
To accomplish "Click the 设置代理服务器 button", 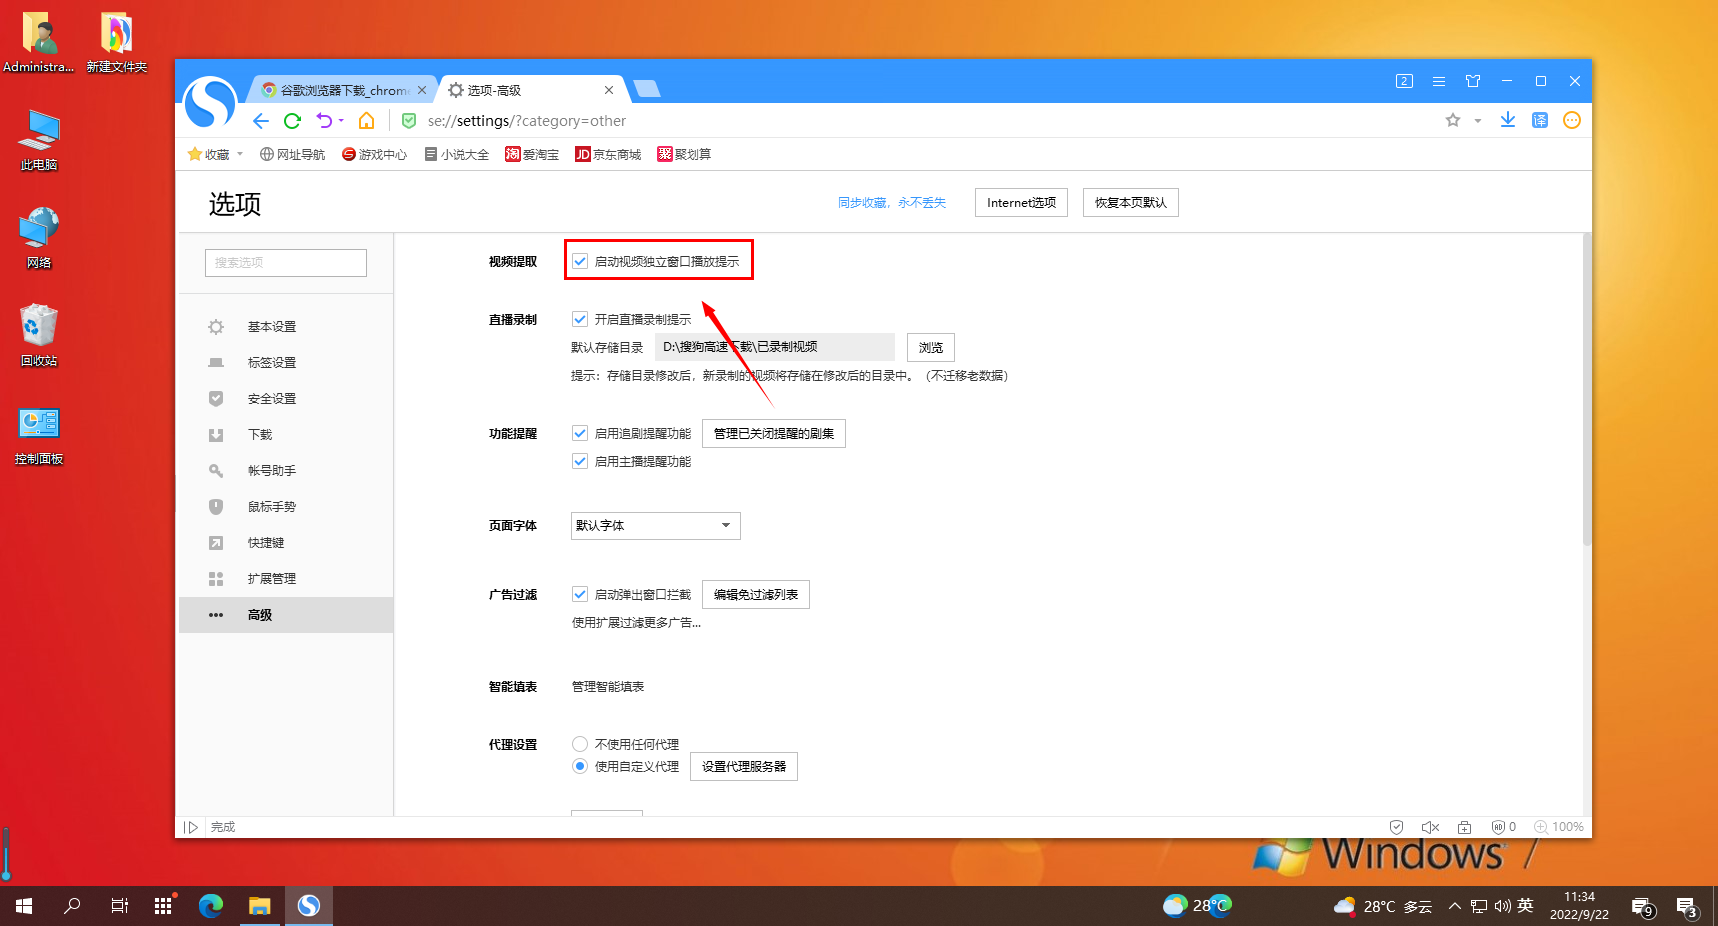I will (x=744, y=766).
